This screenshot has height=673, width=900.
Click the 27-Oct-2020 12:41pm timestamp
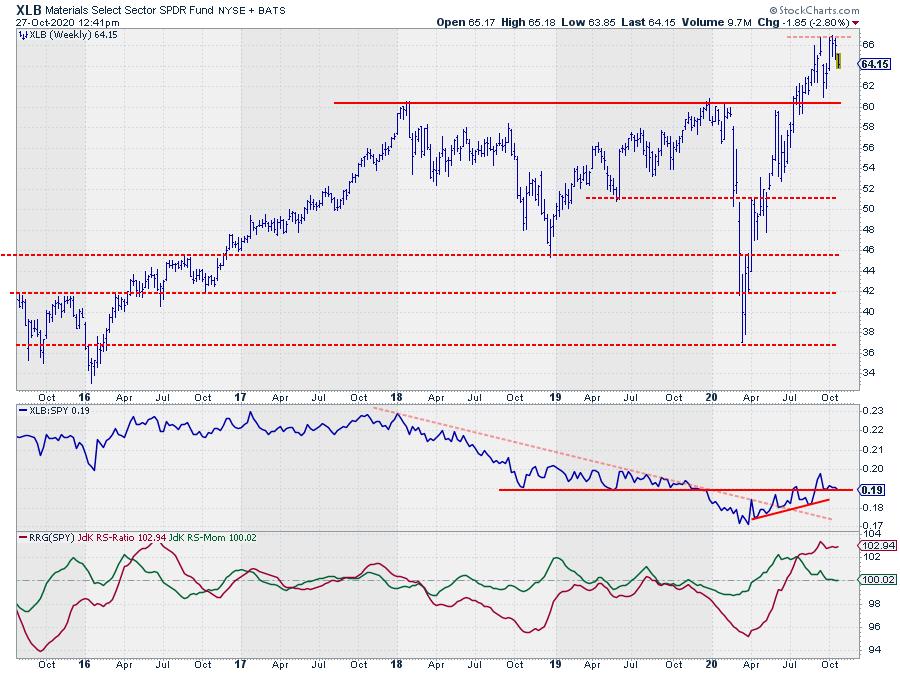(60, 21)
